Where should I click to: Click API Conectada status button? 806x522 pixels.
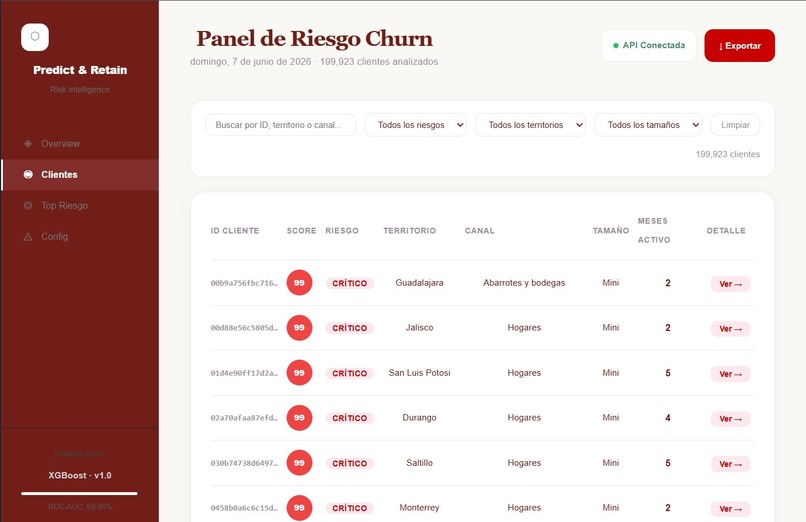click(649, 45)
